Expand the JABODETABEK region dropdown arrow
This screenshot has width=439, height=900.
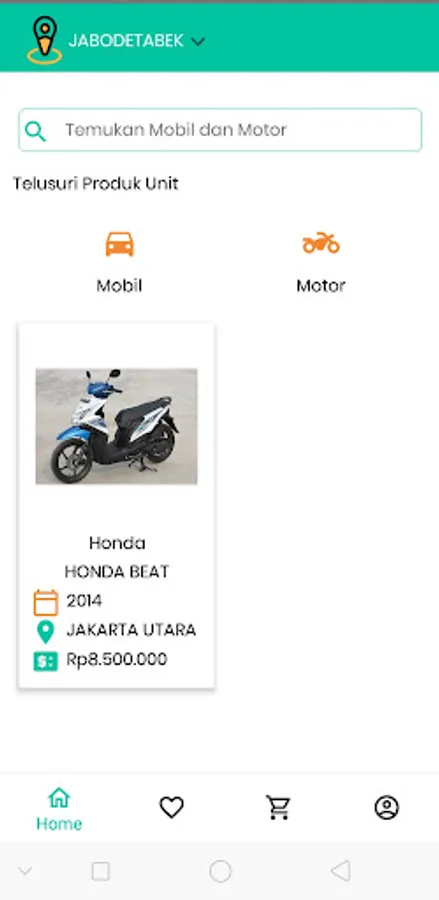[198, 41]
